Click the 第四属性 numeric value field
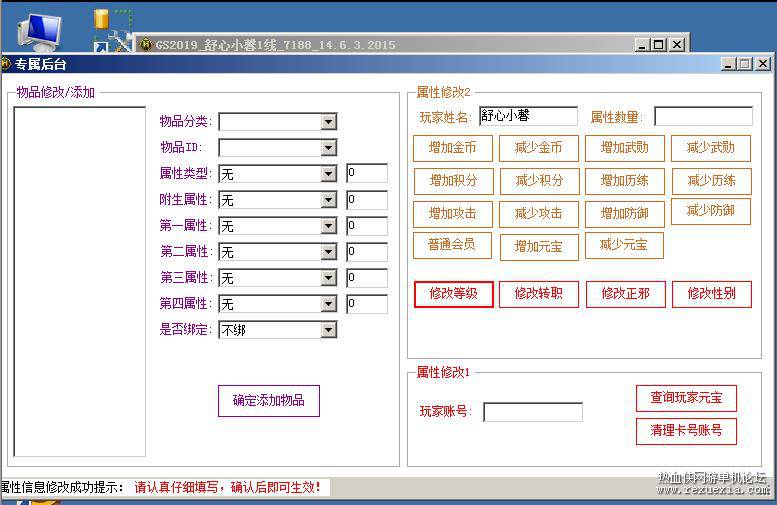 point(367,304)
